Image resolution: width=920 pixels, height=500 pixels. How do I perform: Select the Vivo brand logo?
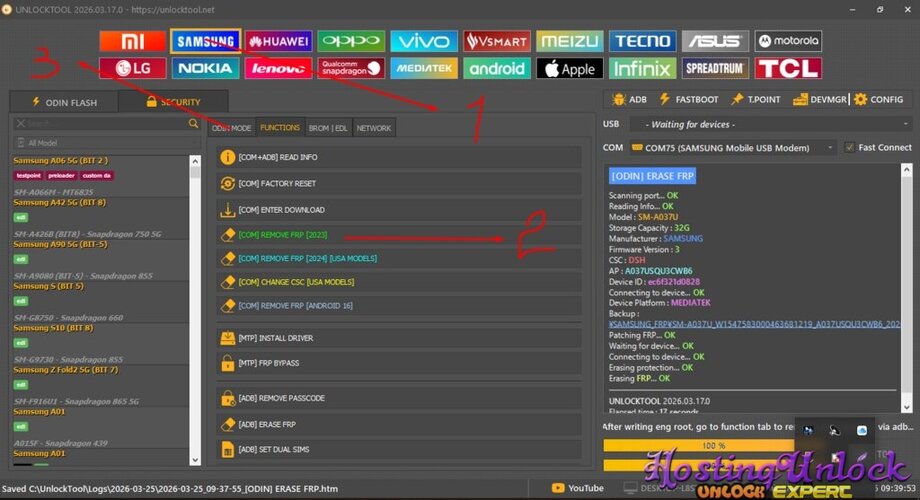coord(424,41)
